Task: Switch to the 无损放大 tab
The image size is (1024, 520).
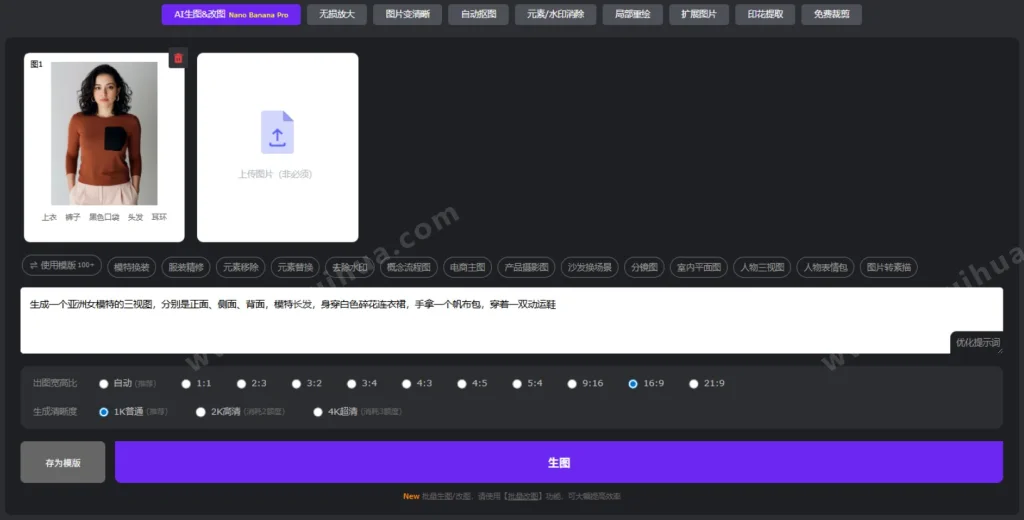Action: (x=336, y=14)
